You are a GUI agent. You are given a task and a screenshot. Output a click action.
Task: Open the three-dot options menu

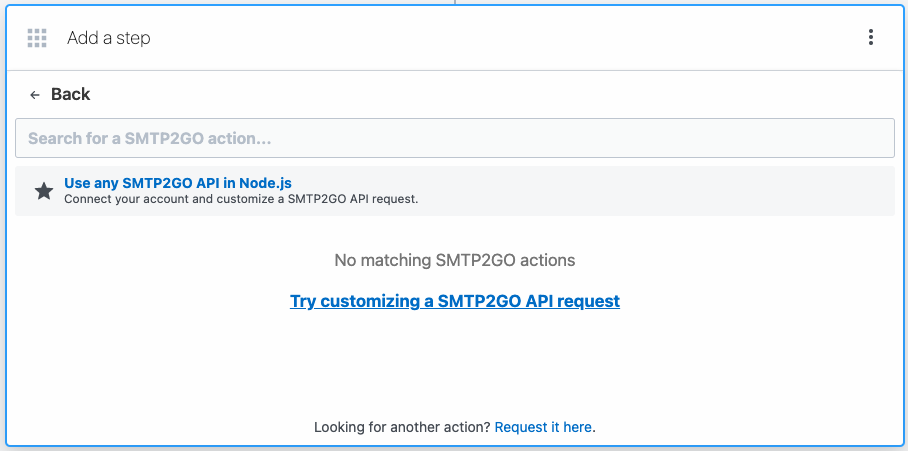coord(870,38)
